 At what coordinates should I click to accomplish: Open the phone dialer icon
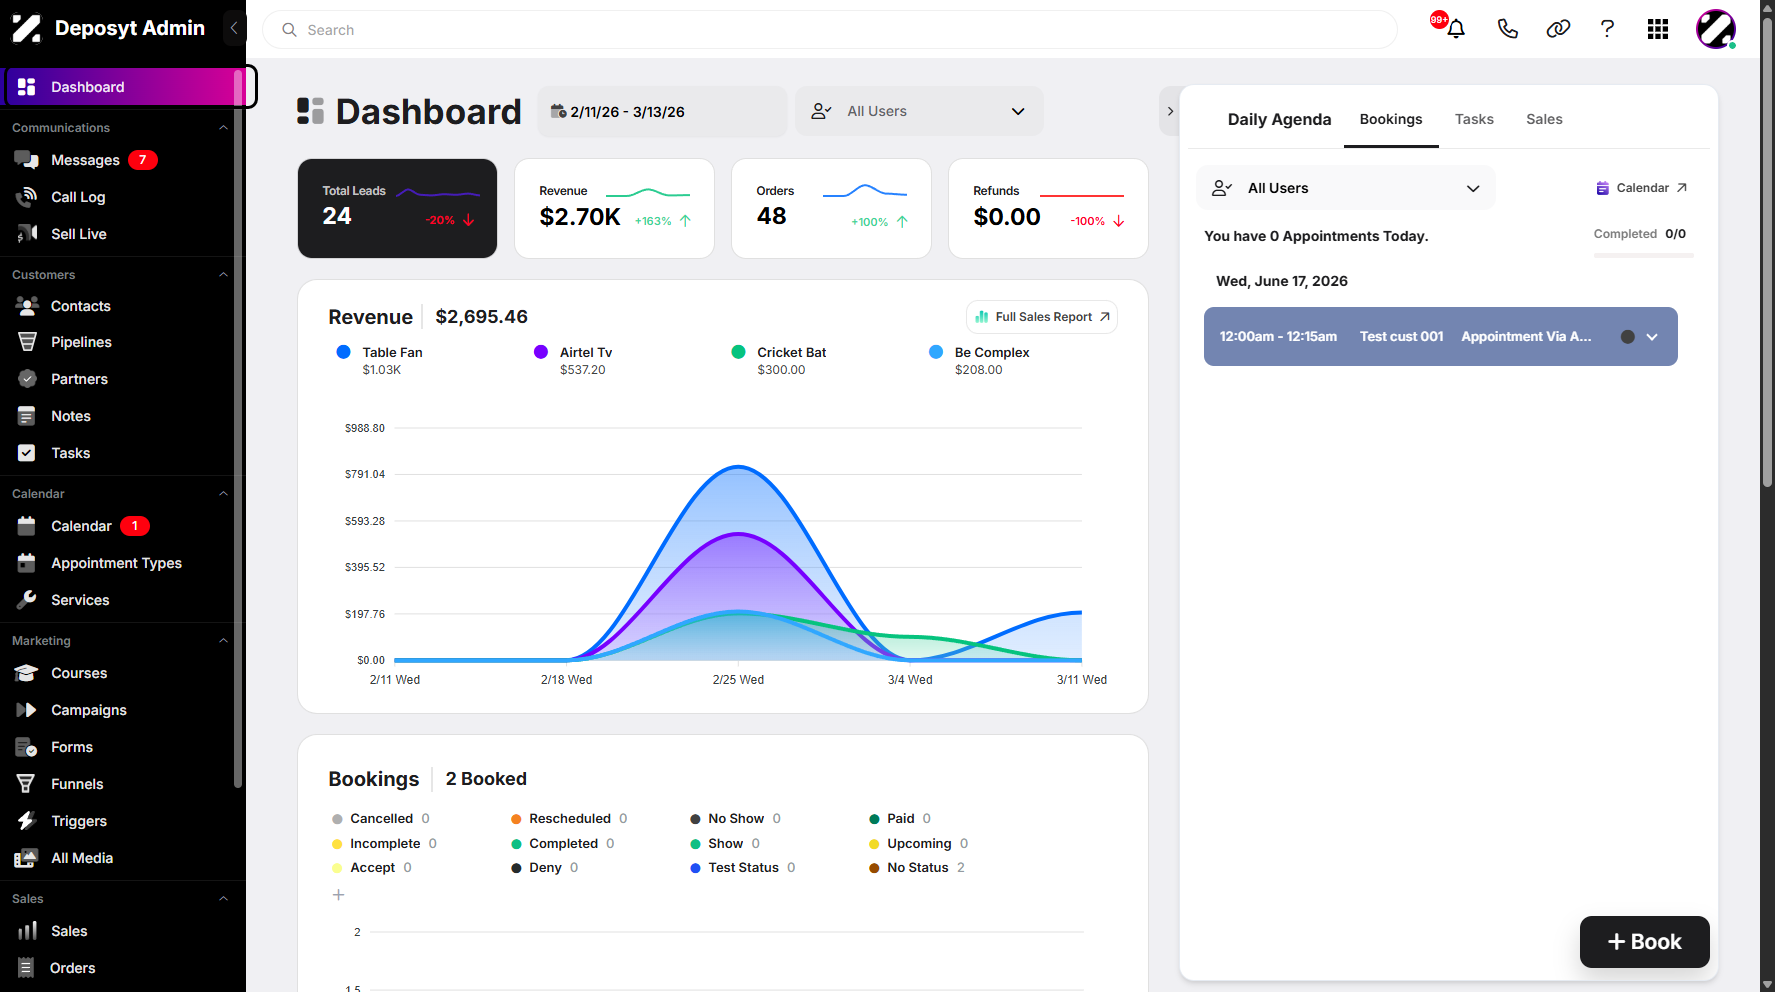click(x=1508, y=29)
